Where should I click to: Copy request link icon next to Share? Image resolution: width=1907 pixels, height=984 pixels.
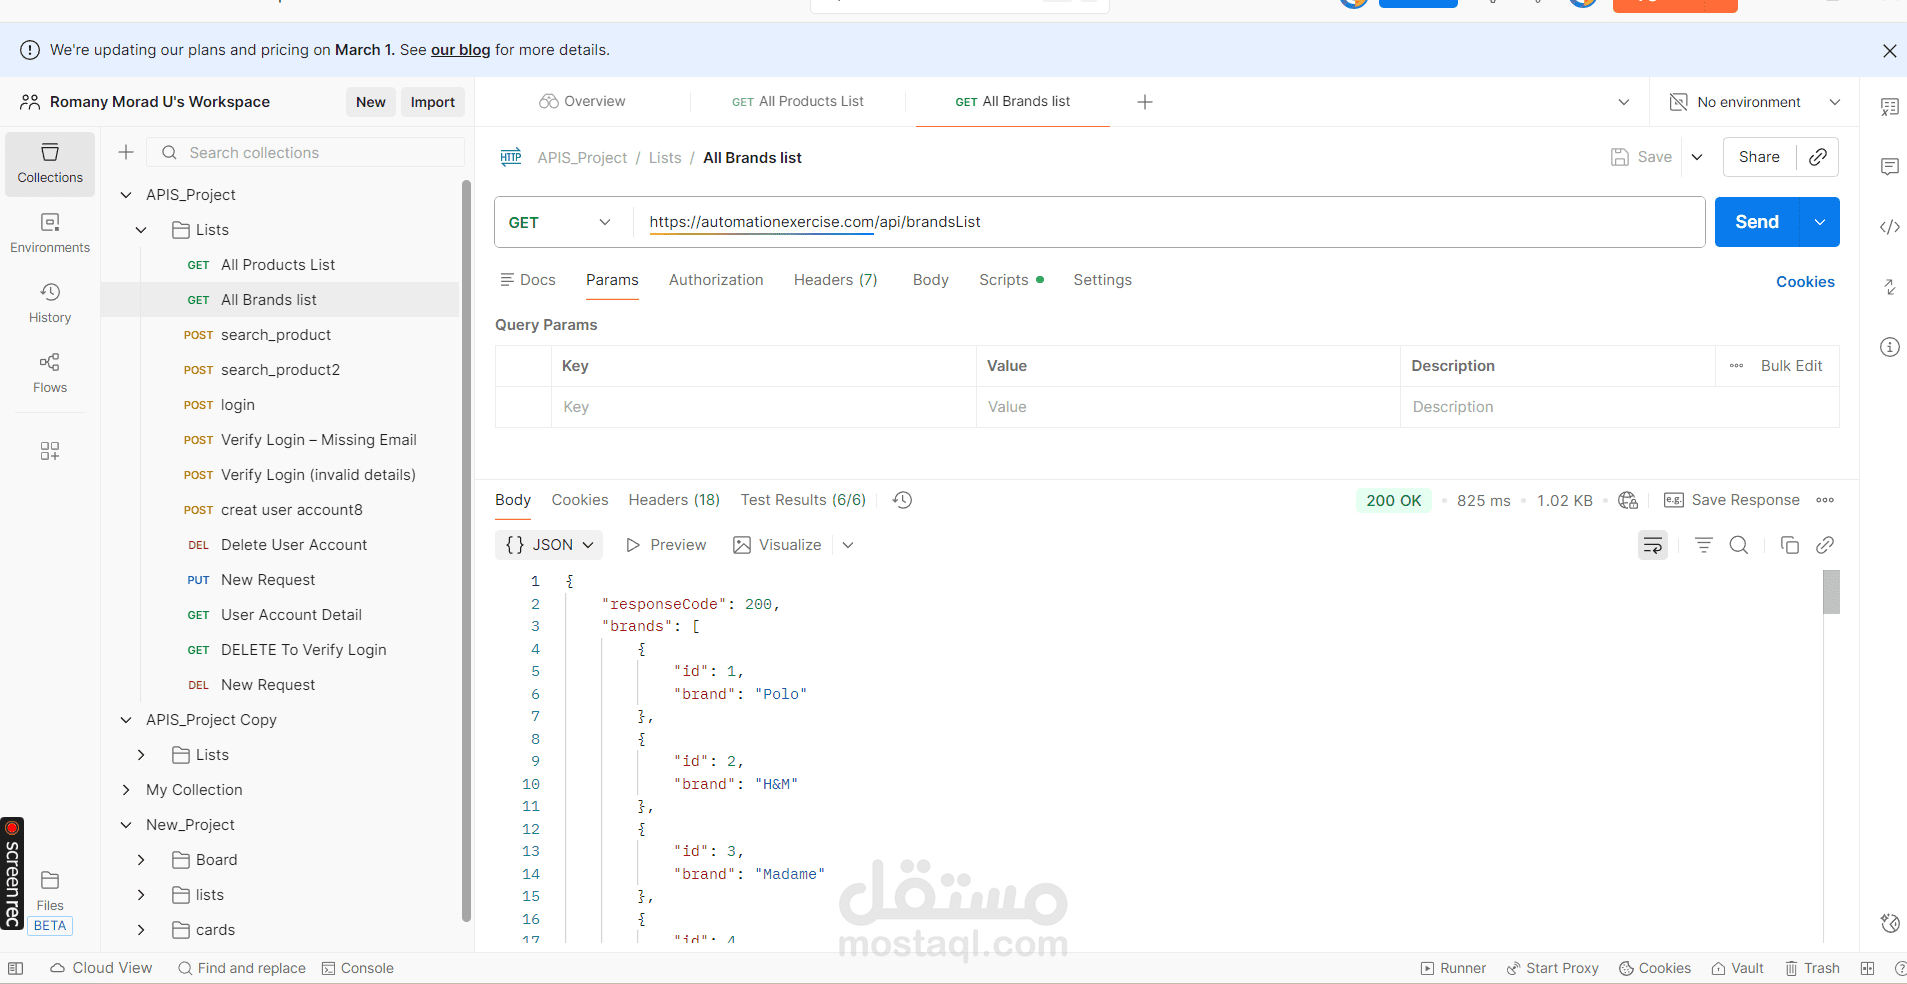point(1818,157)
